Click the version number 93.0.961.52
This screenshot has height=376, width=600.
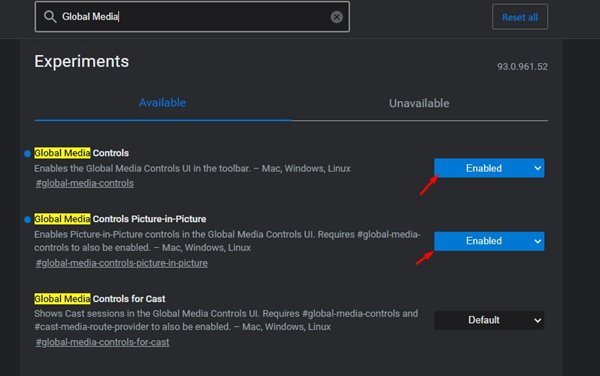pyautogui.click(x=522, y=67)
